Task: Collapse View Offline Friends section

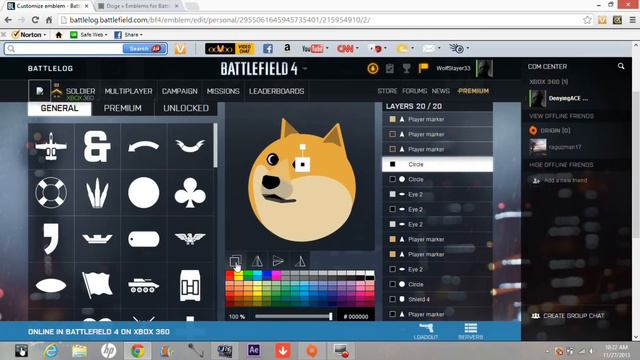Action: (561, 116)
